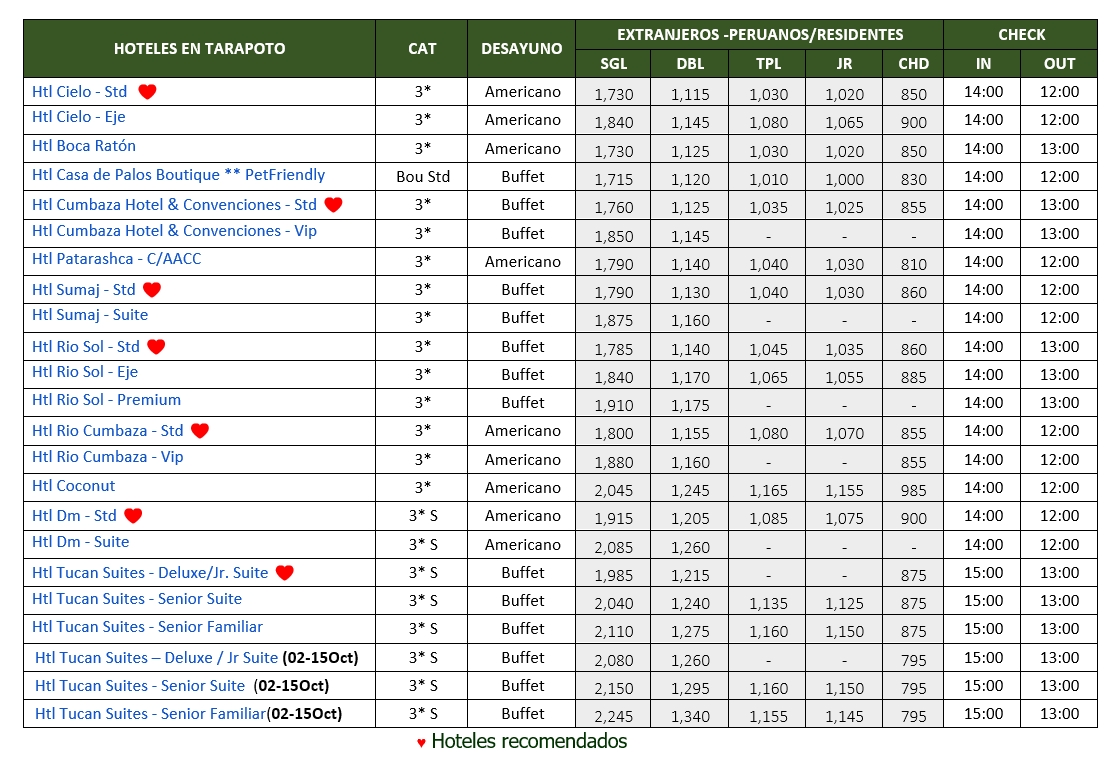Click the DBL price 1,275
The width and height of the screenshot is (1117, 758).
pyautogui.click(x=690, y=631)
